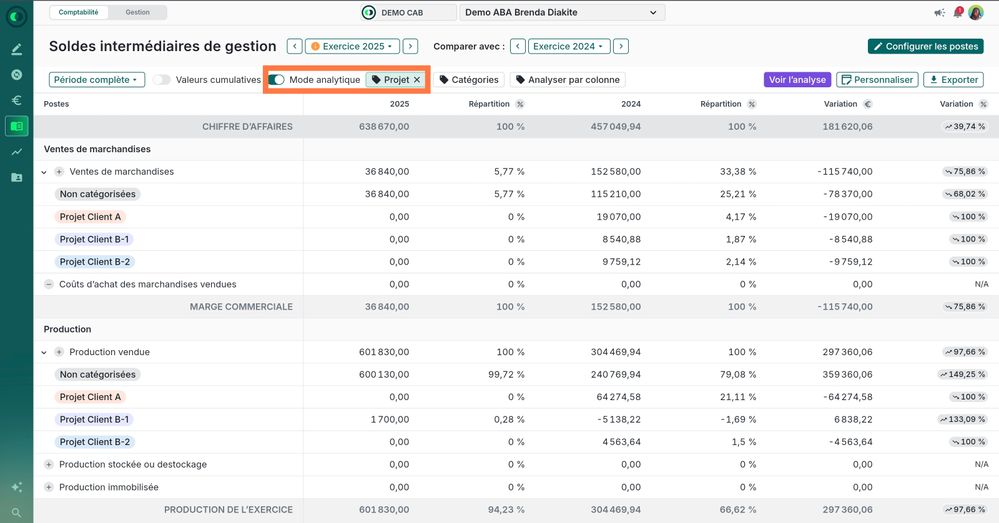Click the search magnifier icon in sidebar
Image resolution: width=999 pixels, height=523 pixels.
coord(17,512)
